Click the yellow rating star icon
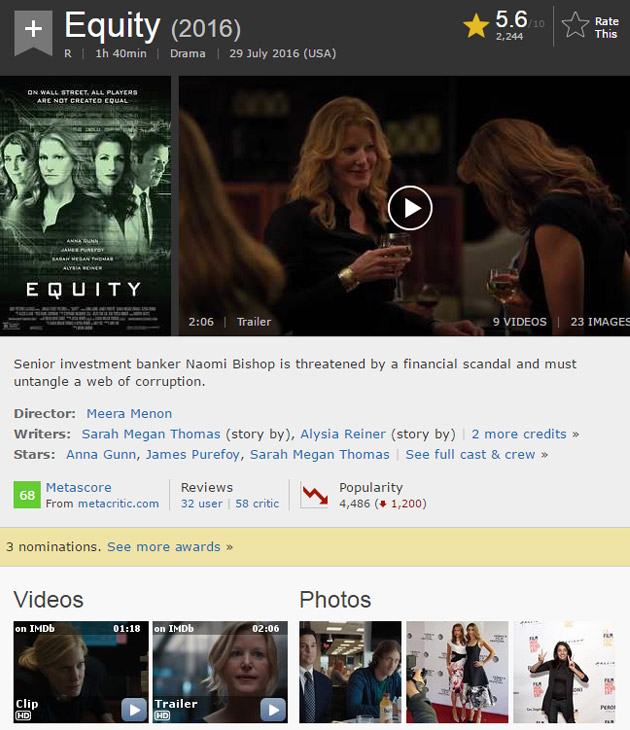The width and height of the screenshot is (630, 730). pyautogui.click(x=475, y=25)
